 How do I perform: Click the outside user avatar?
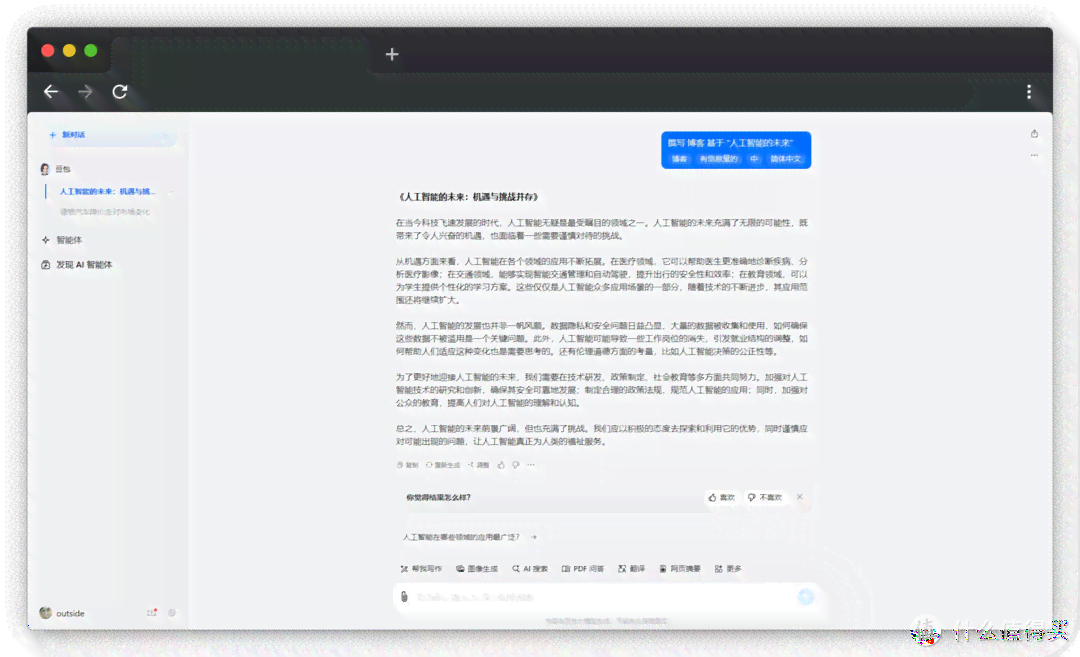45,613
